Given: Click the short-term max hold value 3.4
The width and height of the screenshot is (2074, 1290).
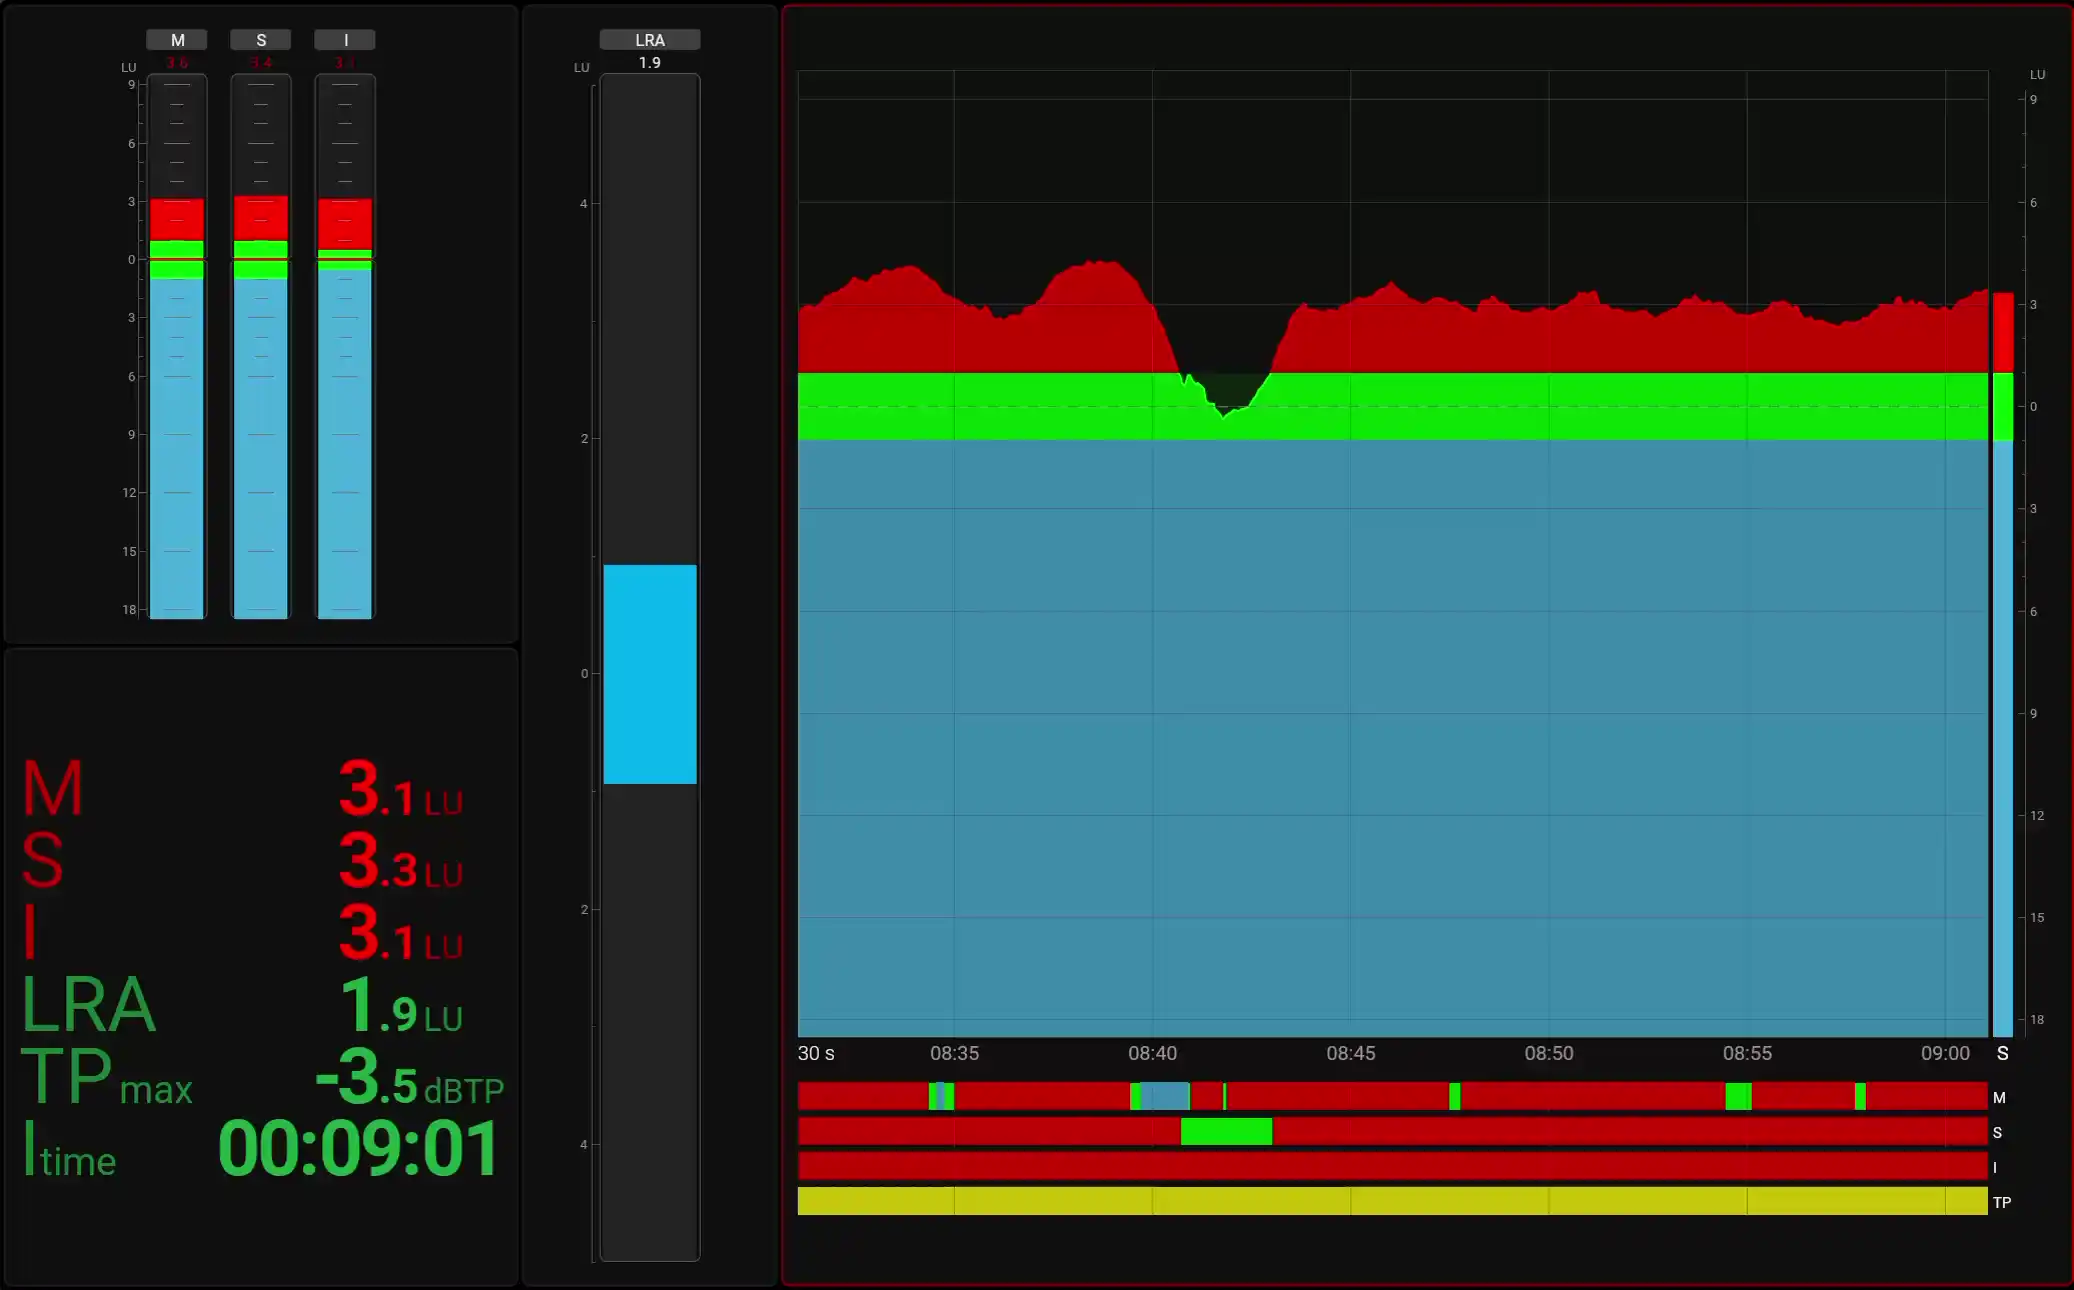Looking at the screenshot, I should (261, 63).
